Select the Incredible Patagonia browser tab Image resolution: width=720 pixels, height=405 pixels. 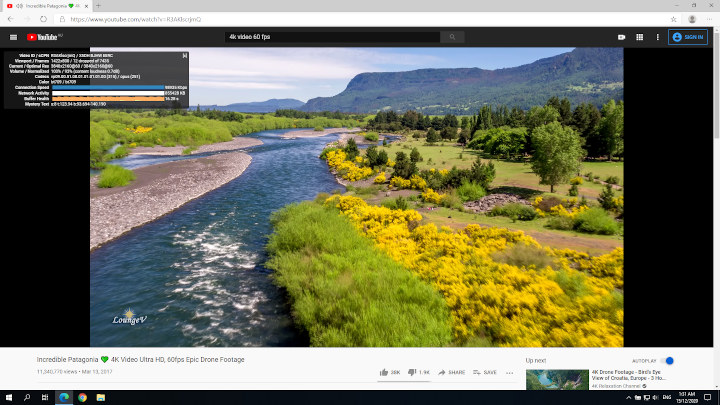coord(46,6)
